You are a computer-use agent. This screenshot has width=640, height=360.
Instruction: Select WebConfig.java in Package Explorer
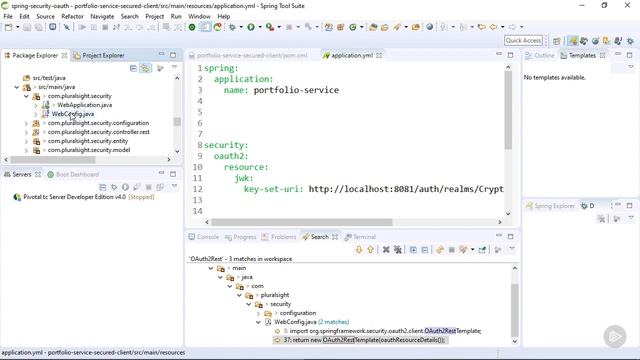tap(73, 114)
